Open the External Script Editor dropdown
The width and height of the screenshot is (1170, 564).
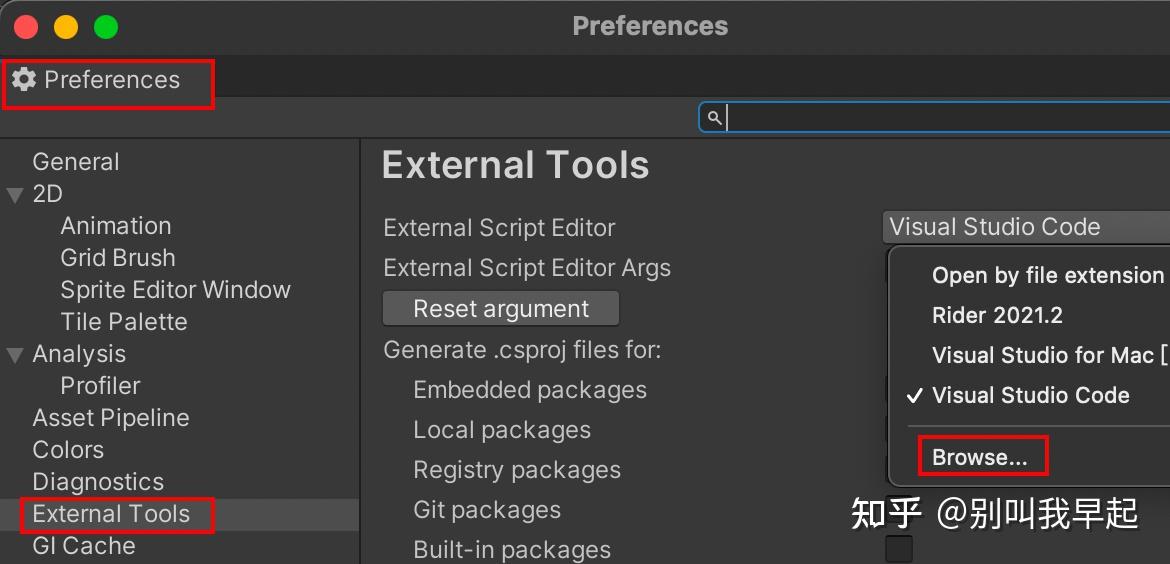[1025, 227]
